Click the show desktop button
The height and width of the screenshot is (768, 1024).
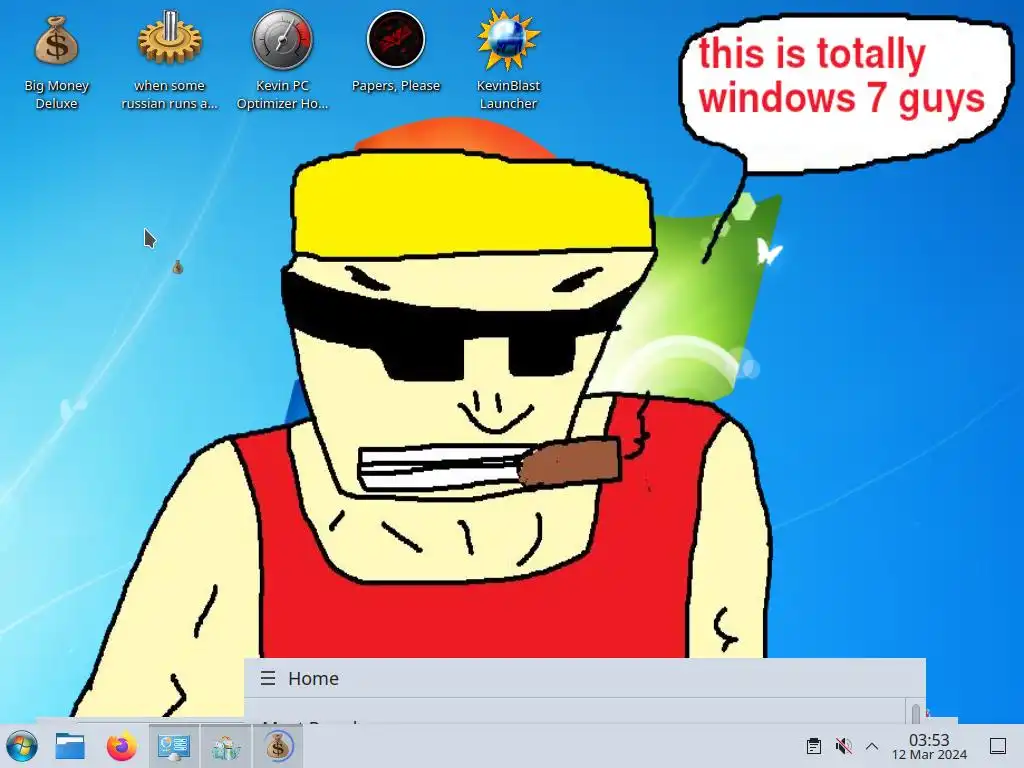pyautogui.click(x=998, y=746)
